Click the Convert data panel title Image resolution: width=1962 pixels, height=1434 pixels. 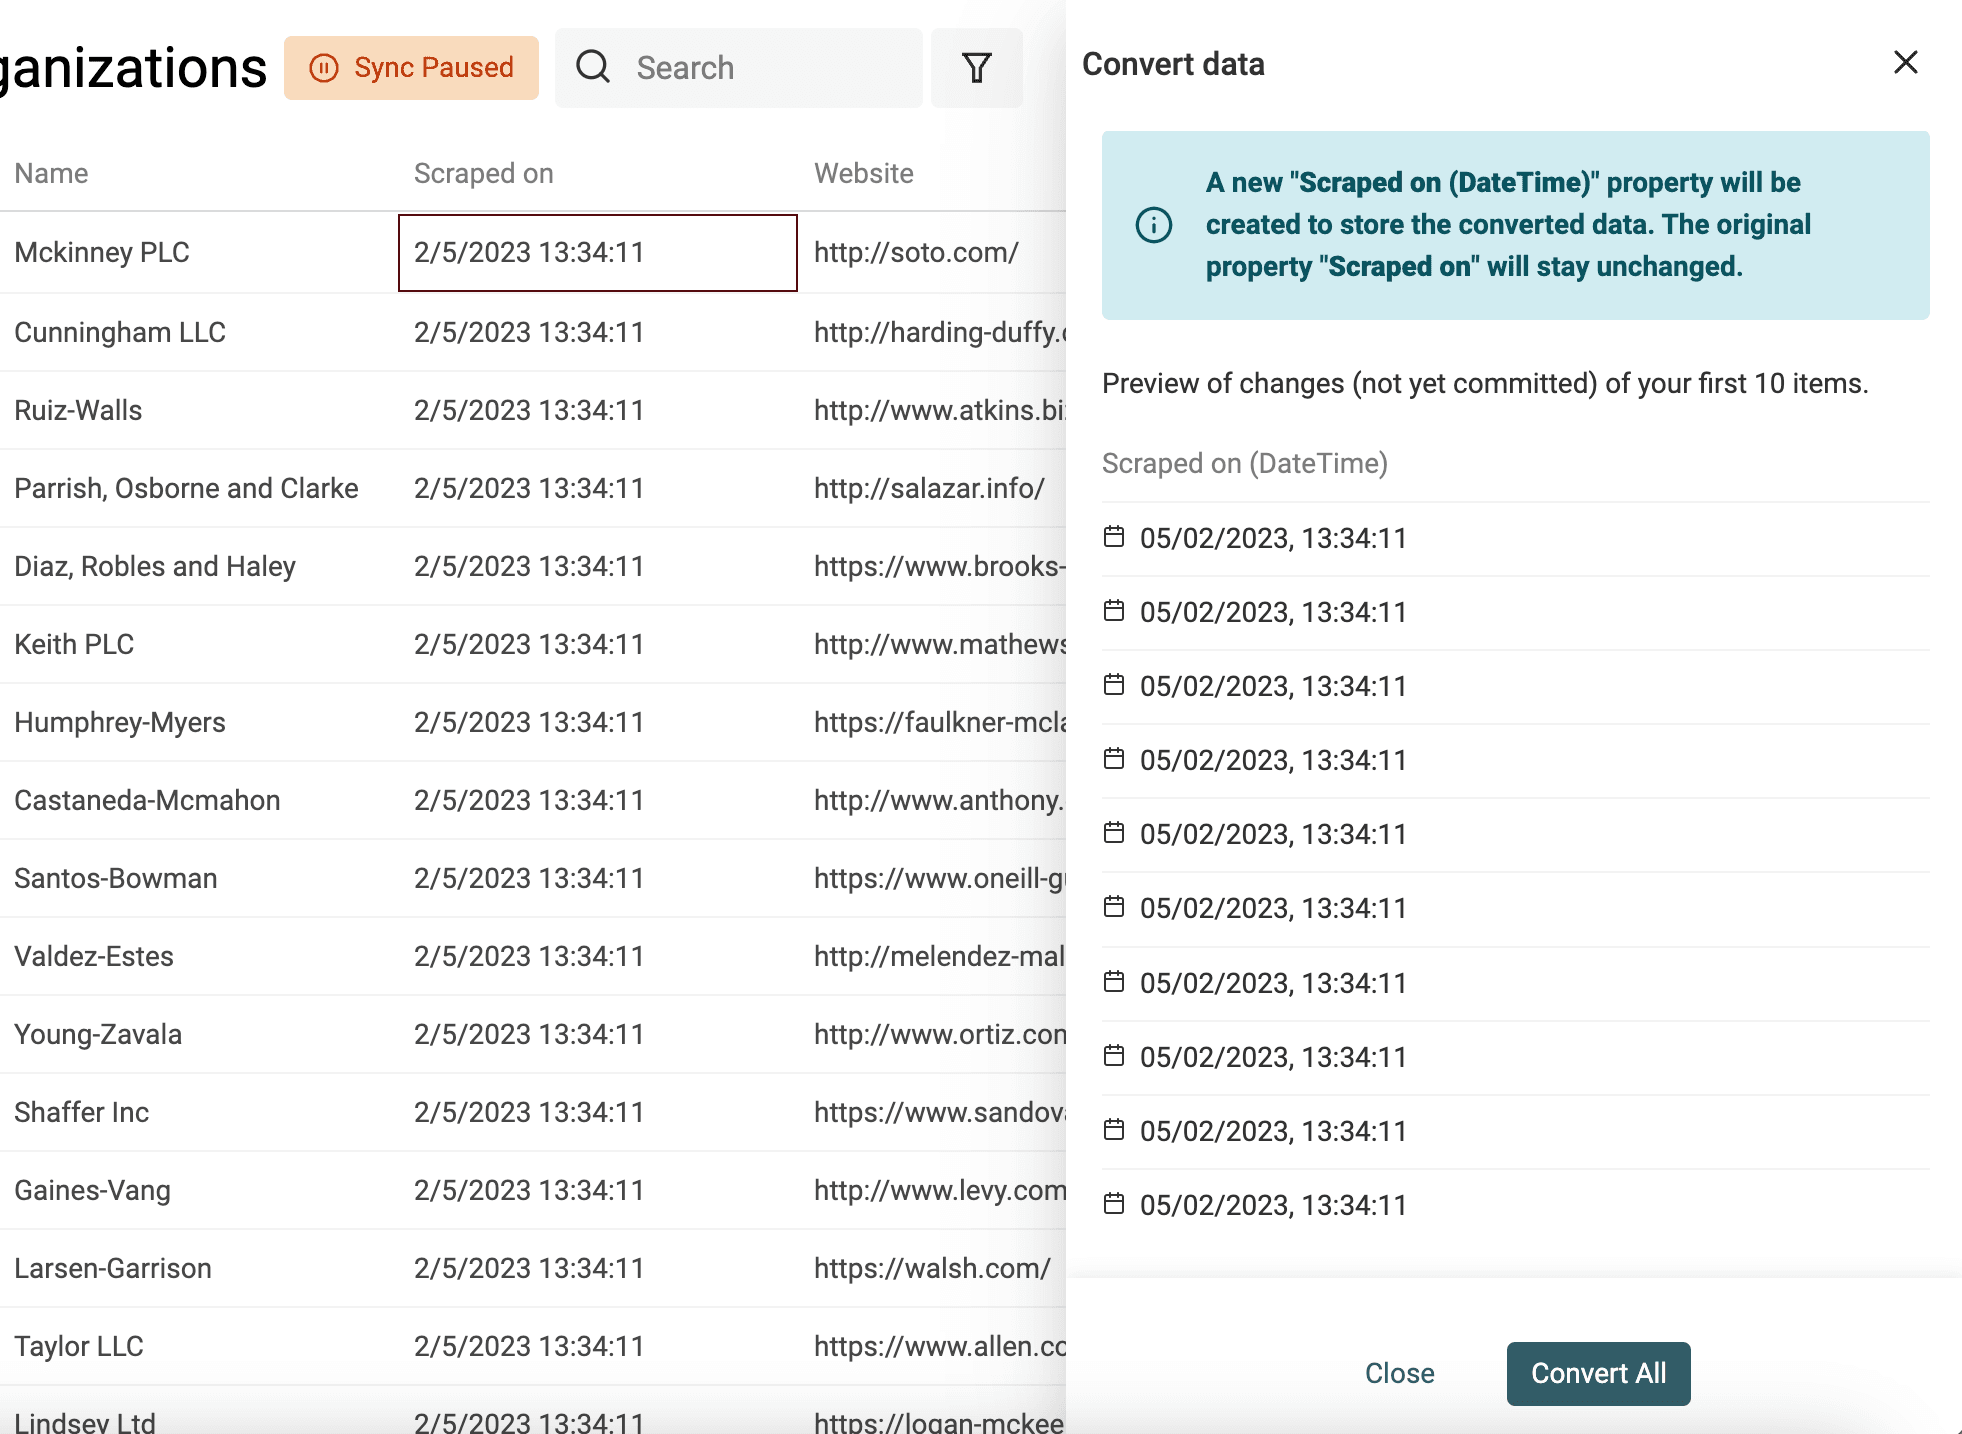(x=1173, y=64)
